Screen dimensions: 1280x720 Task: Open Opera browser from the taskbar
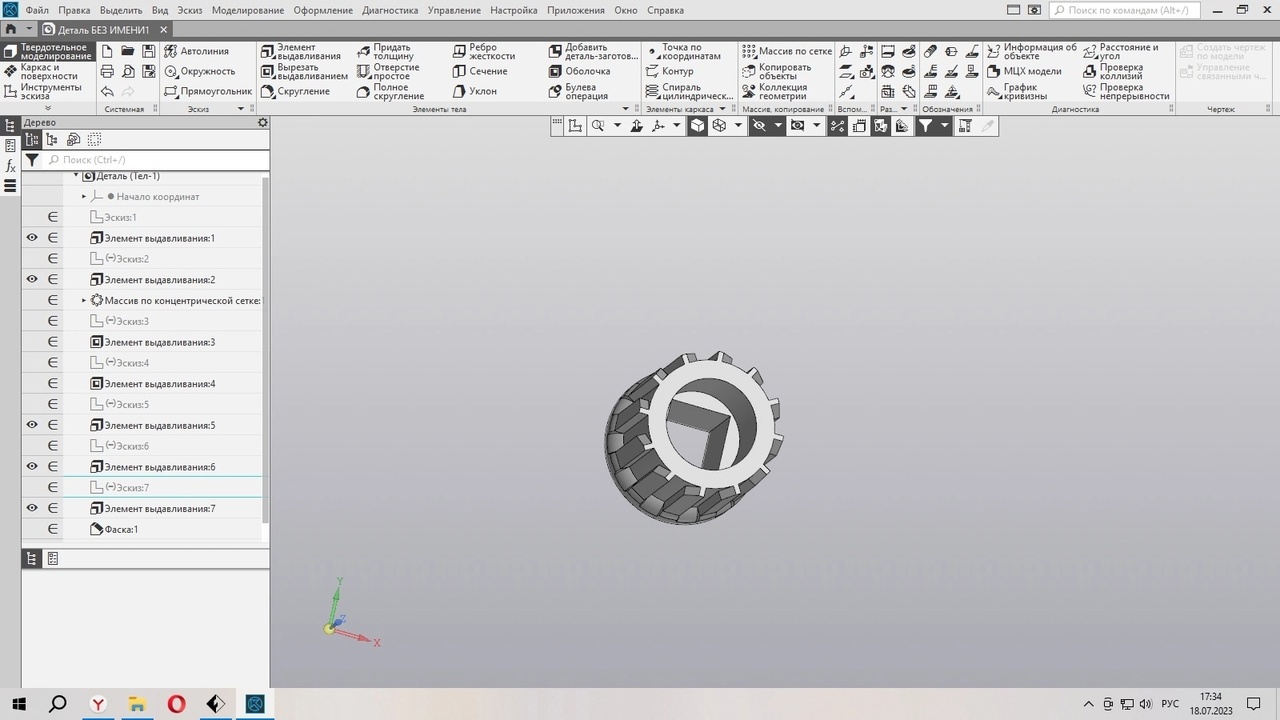coord(176,704)
